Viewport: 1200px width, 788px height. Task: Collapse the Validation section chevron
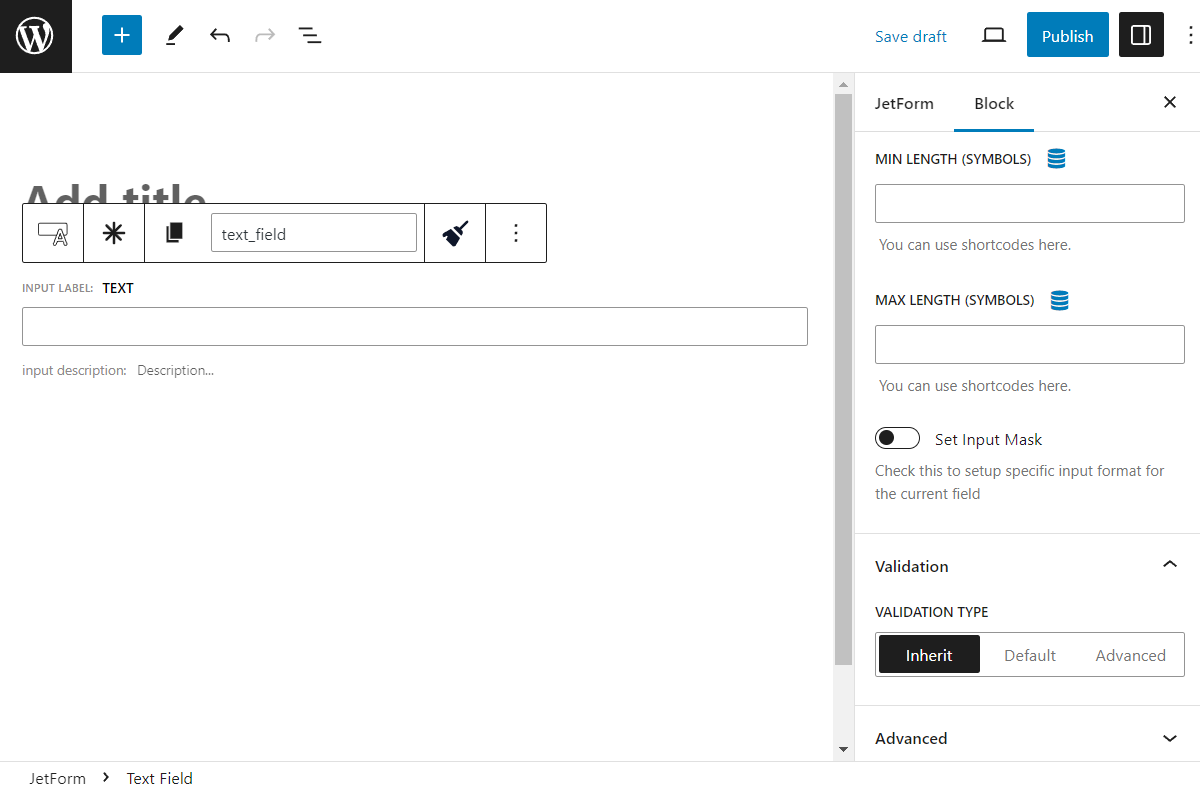(x=1169, y=564)
